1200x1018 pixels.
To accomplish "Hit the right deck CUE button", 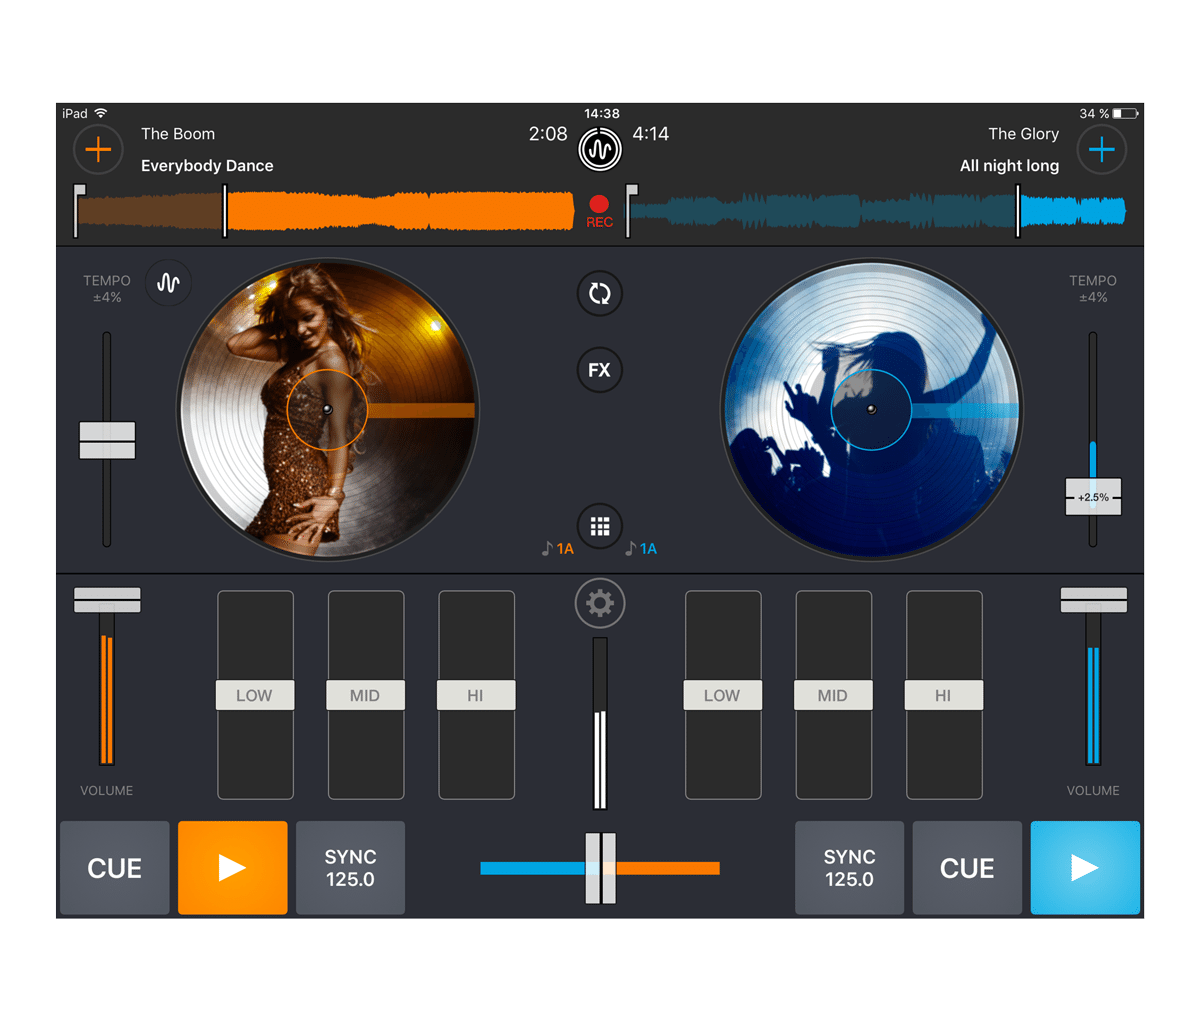I will [967, 868].
